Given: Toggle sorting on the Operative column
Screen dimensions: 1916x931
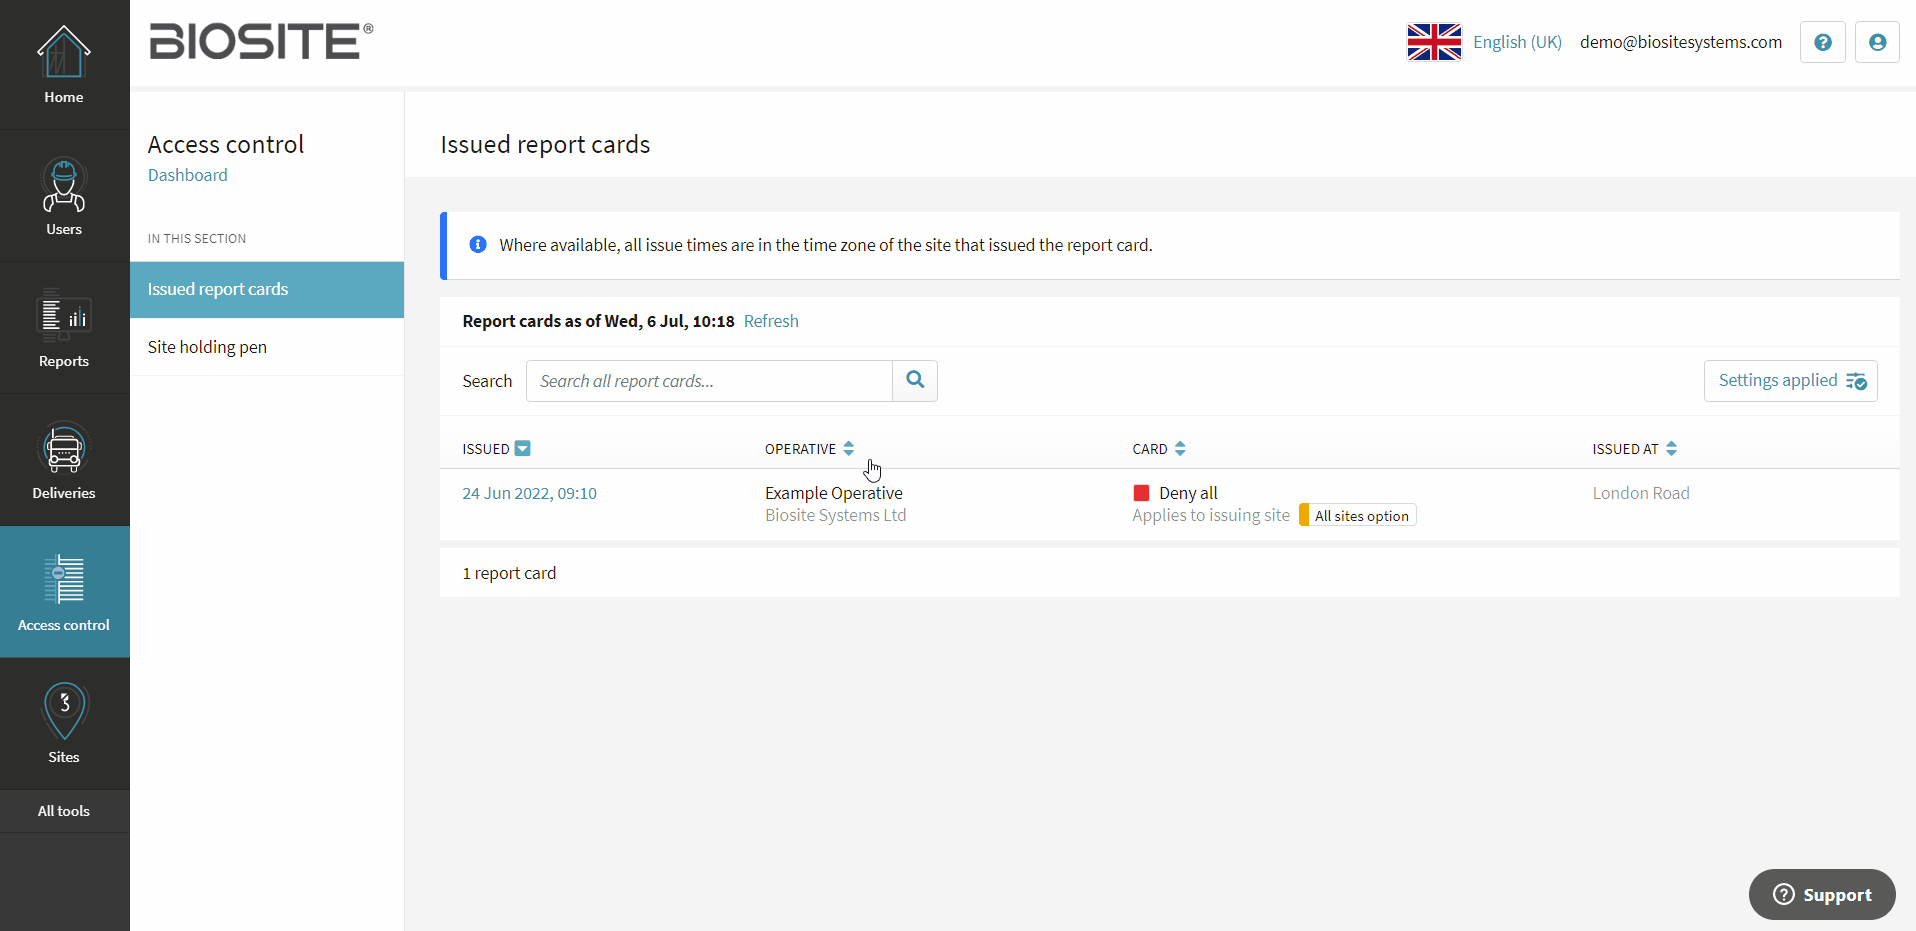Looking at the screenshot, I should [x=849, y=448].
